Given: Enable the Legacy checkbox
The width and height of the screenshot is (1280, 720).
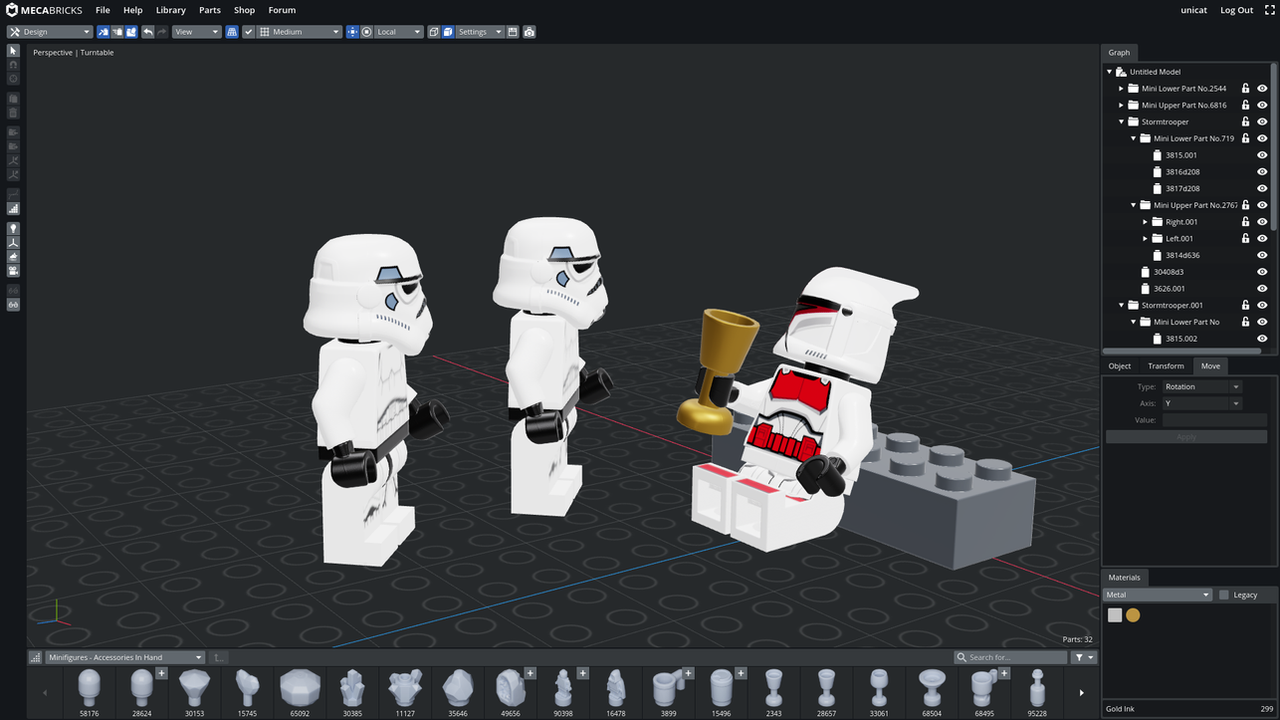Looking at the screenshot, I should click(x=1224, y=595).
